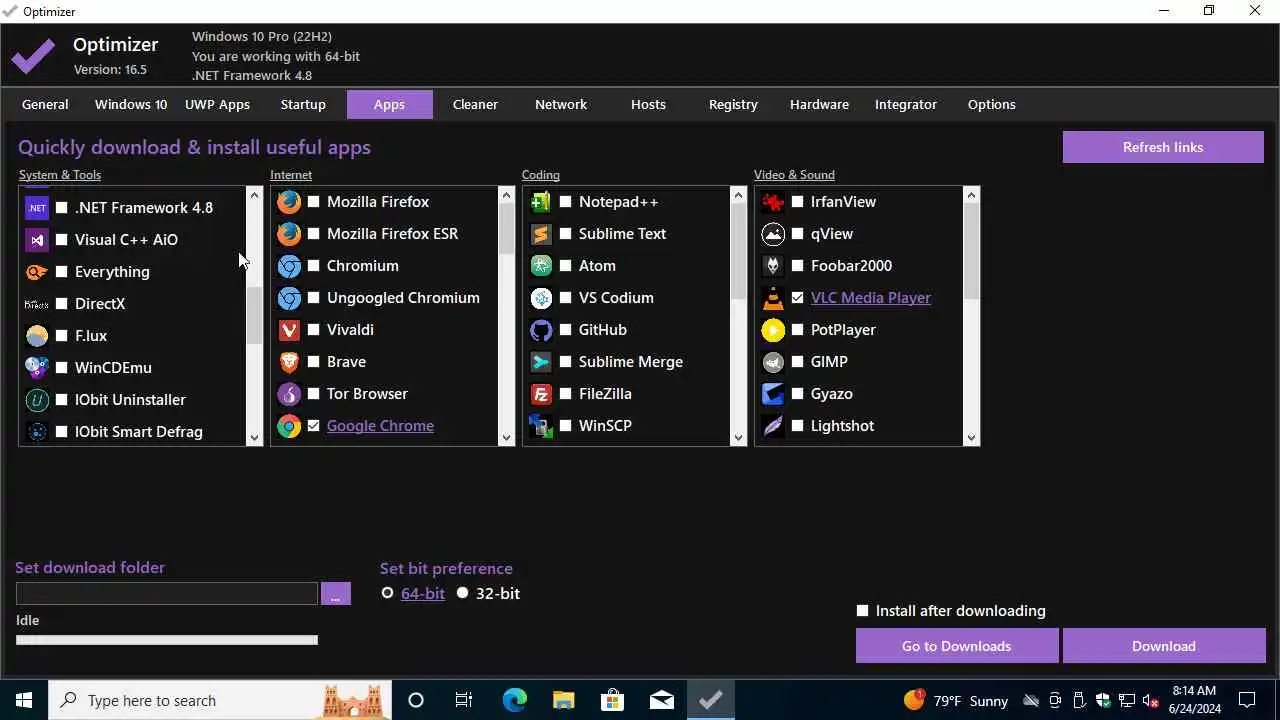Open Microsoft Edge from the taskbar
Screen dimensions: 1280x720
tap(514, 700)
